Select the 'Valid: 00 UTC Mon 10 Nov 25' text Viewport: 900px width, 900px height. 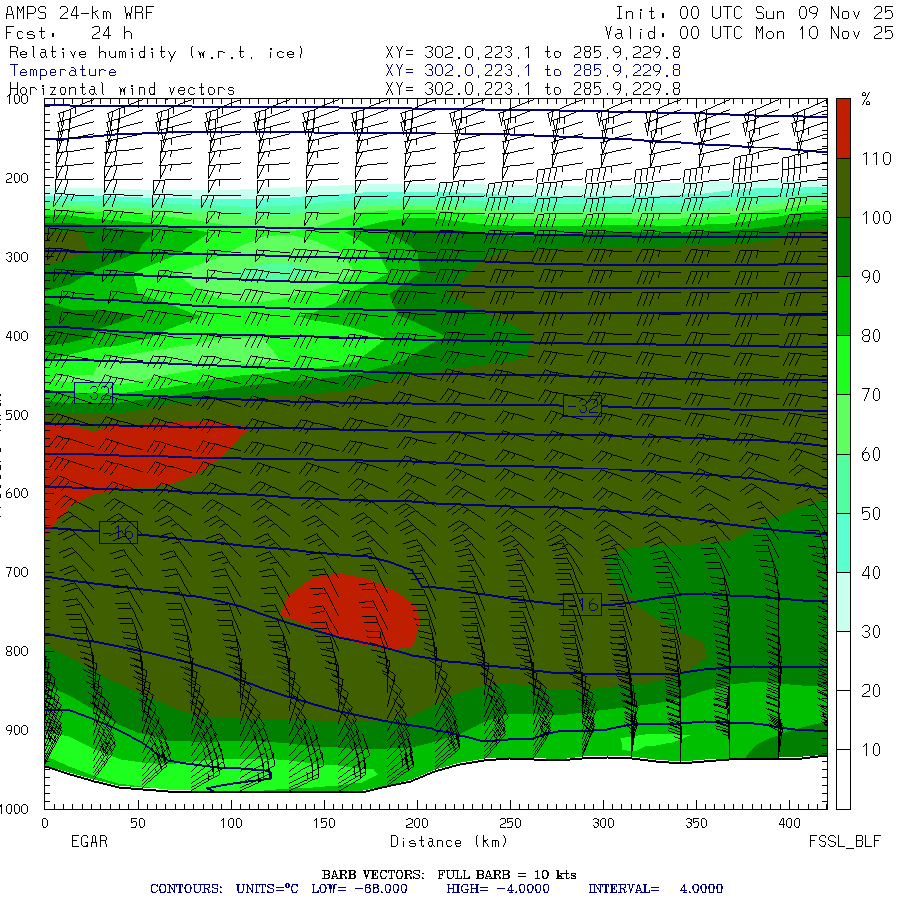click(x=749, y=33)
